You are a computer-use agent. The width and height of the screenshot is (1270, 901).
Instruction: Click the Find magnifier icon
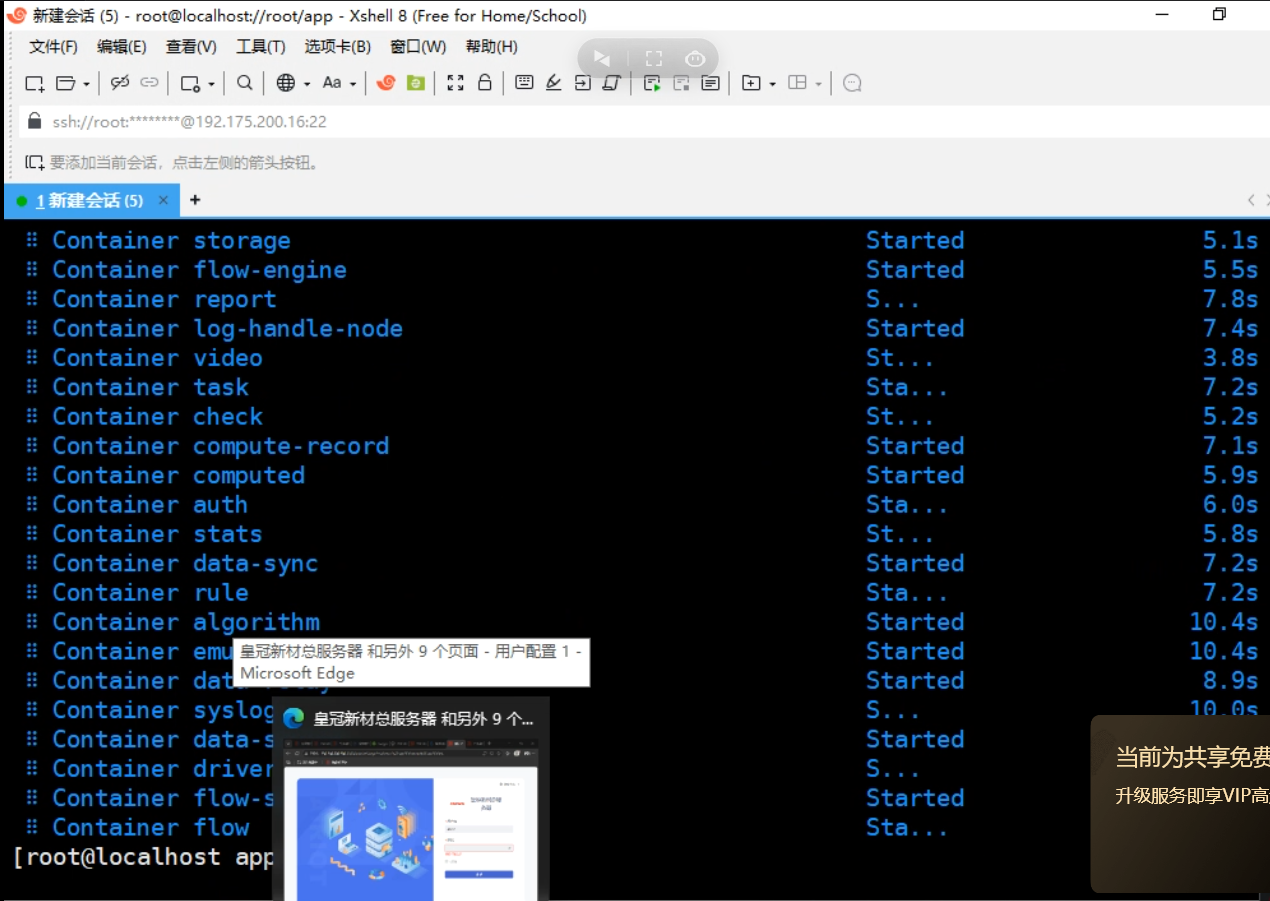click(245, 83)
